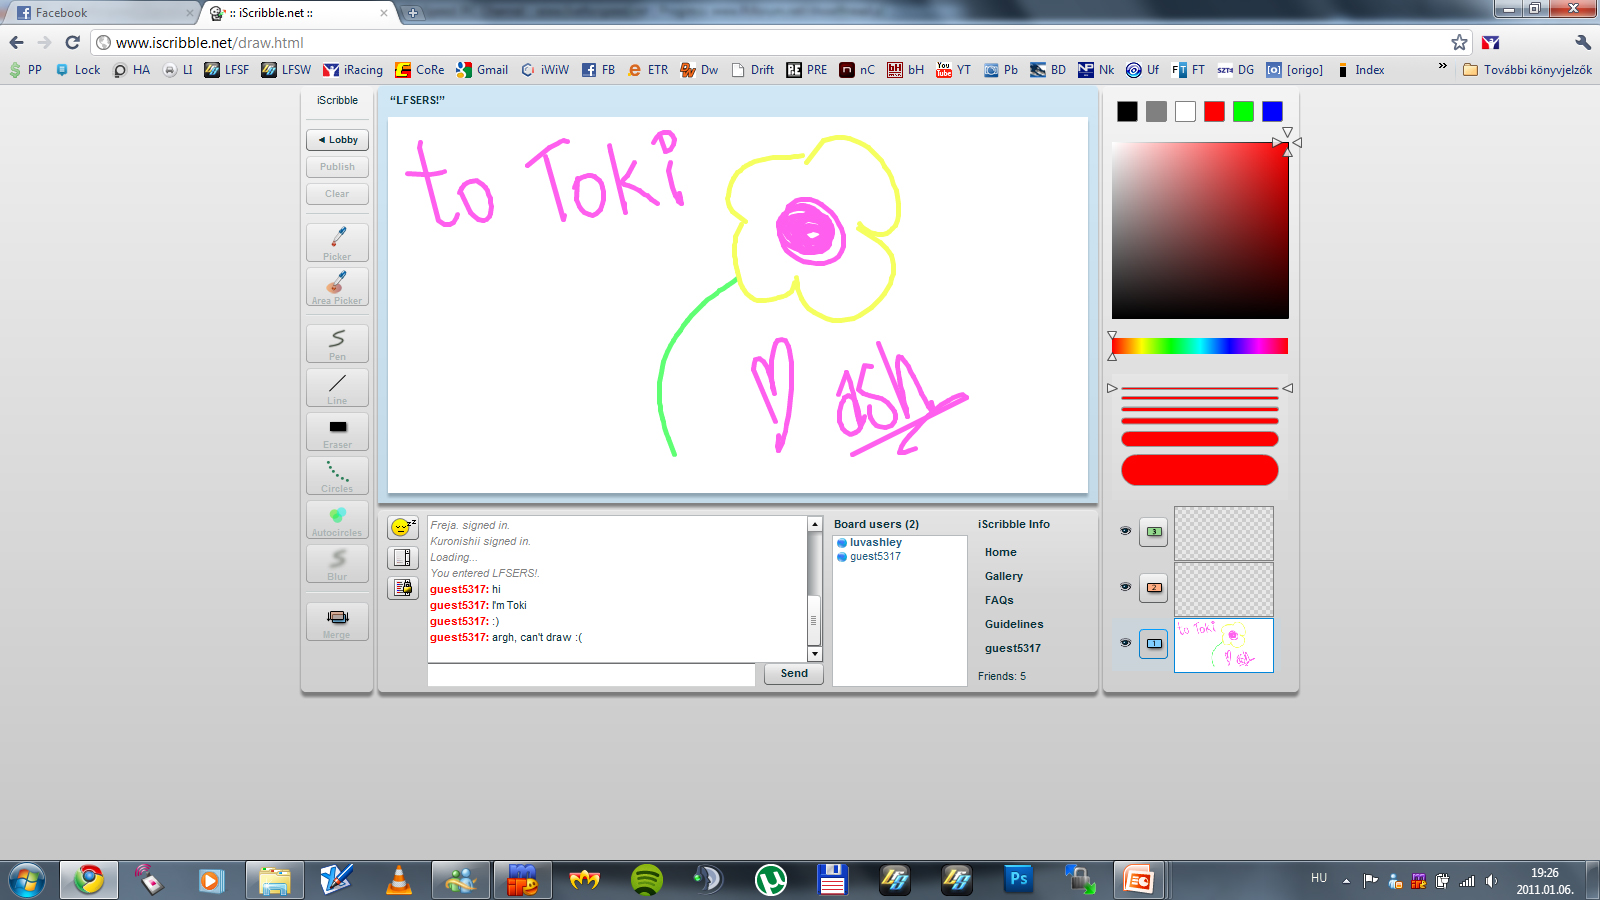1600x900 pixels.
Task: Activate the Circles tool
Action: click(x=337, y=475)
